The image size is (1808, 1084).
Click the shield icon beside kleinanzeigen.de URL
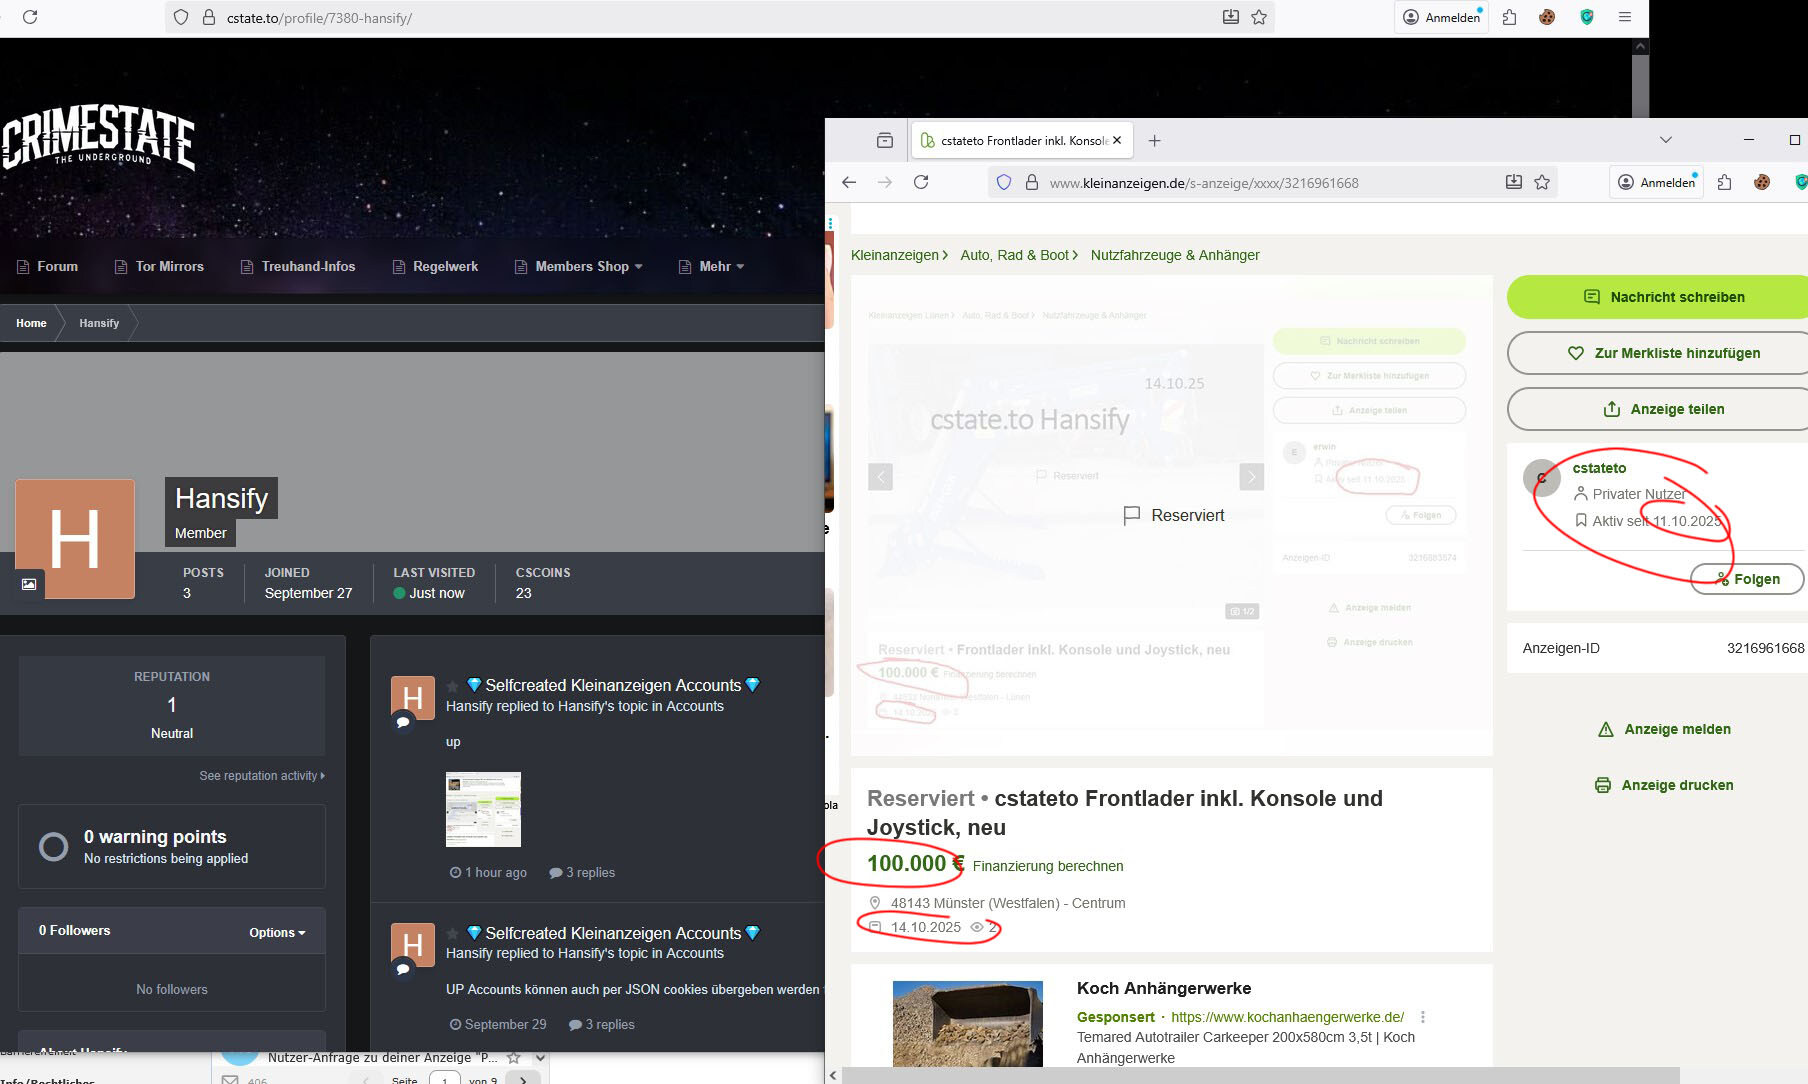[1004, 182]
